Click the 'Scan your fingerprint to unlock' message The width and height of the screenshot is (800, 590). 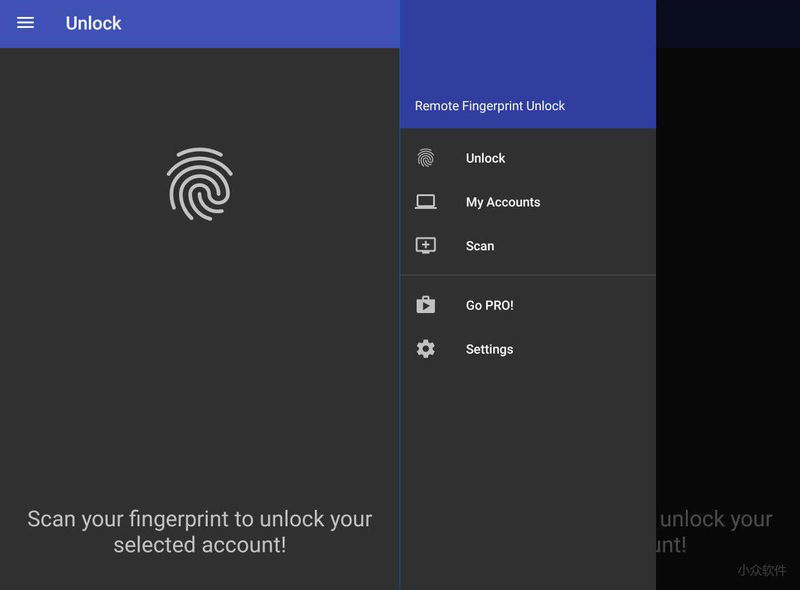(200, 531)
